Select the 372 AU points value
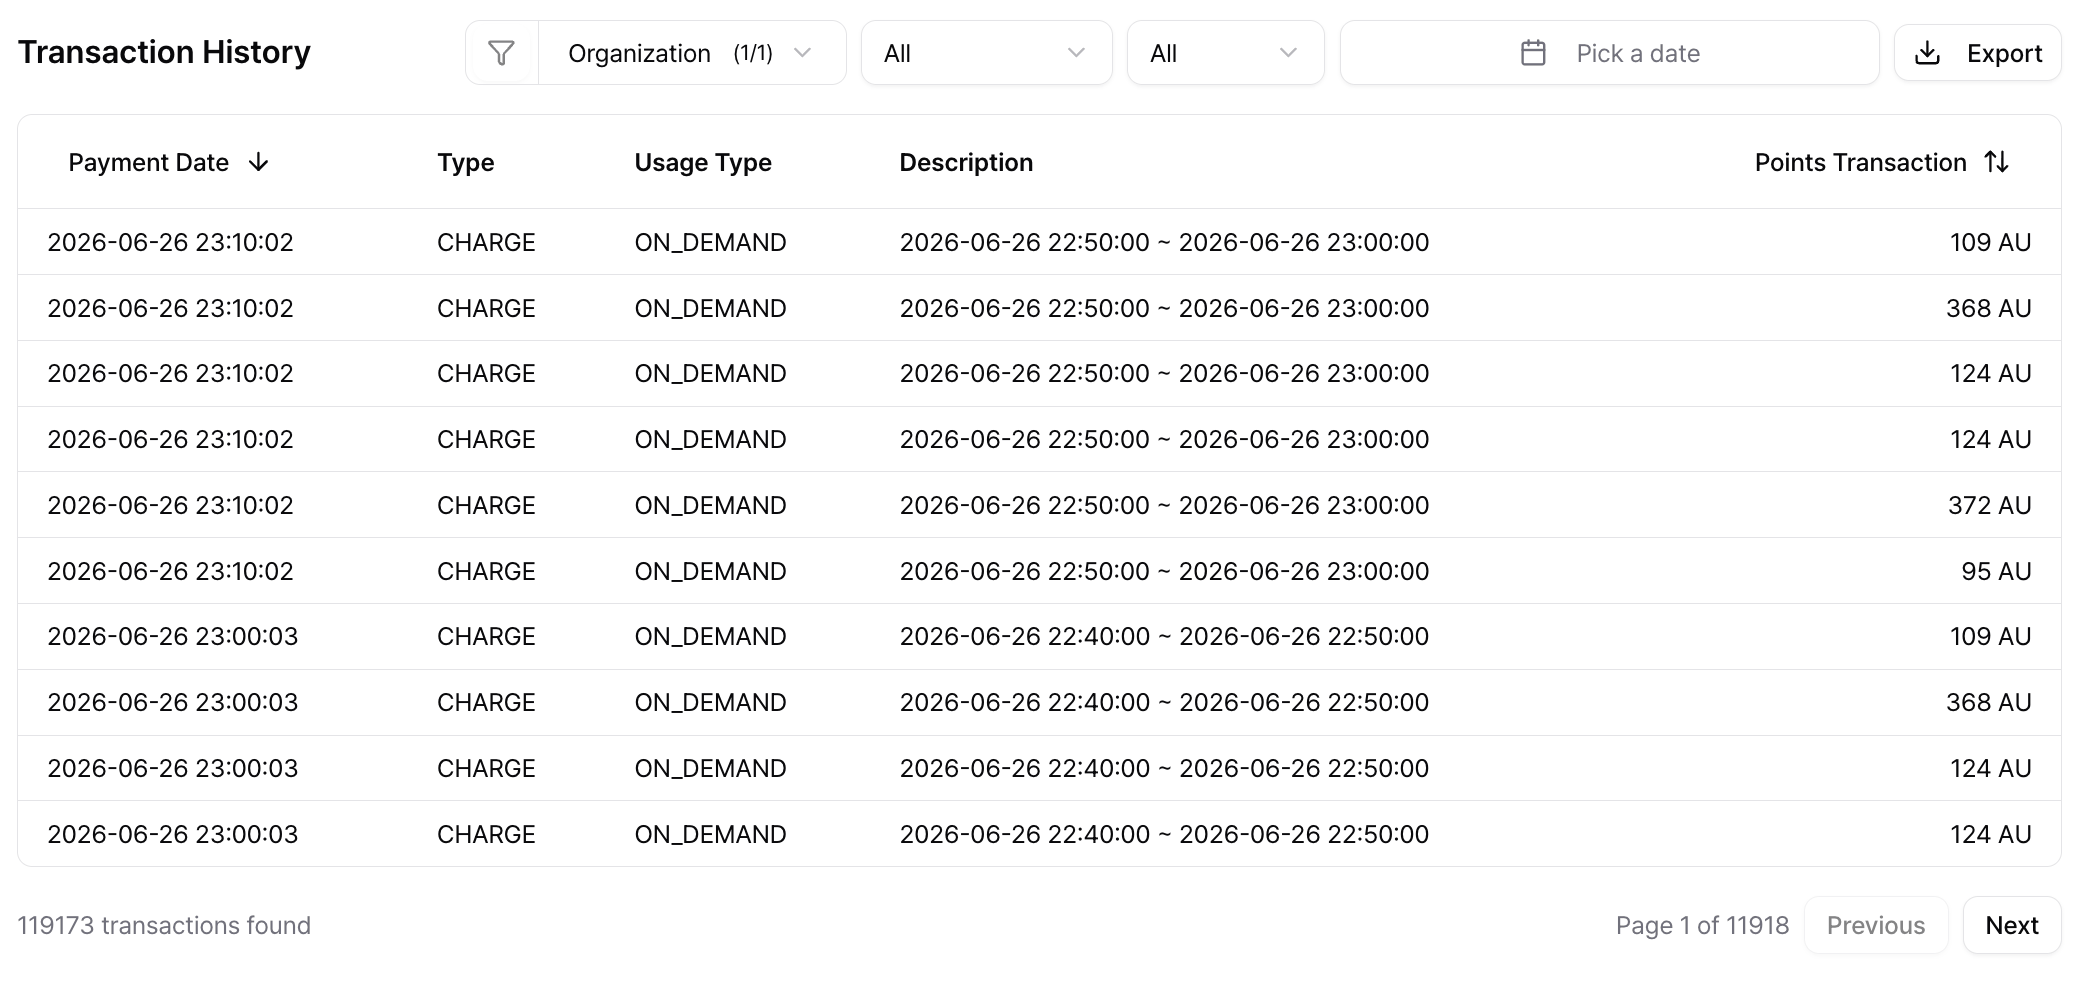 [x=1989, y=505]
